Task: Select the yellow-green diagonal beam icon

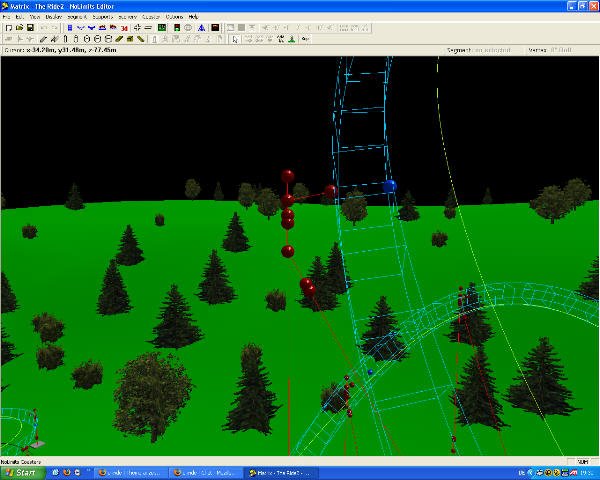Action: coord(140,39)
